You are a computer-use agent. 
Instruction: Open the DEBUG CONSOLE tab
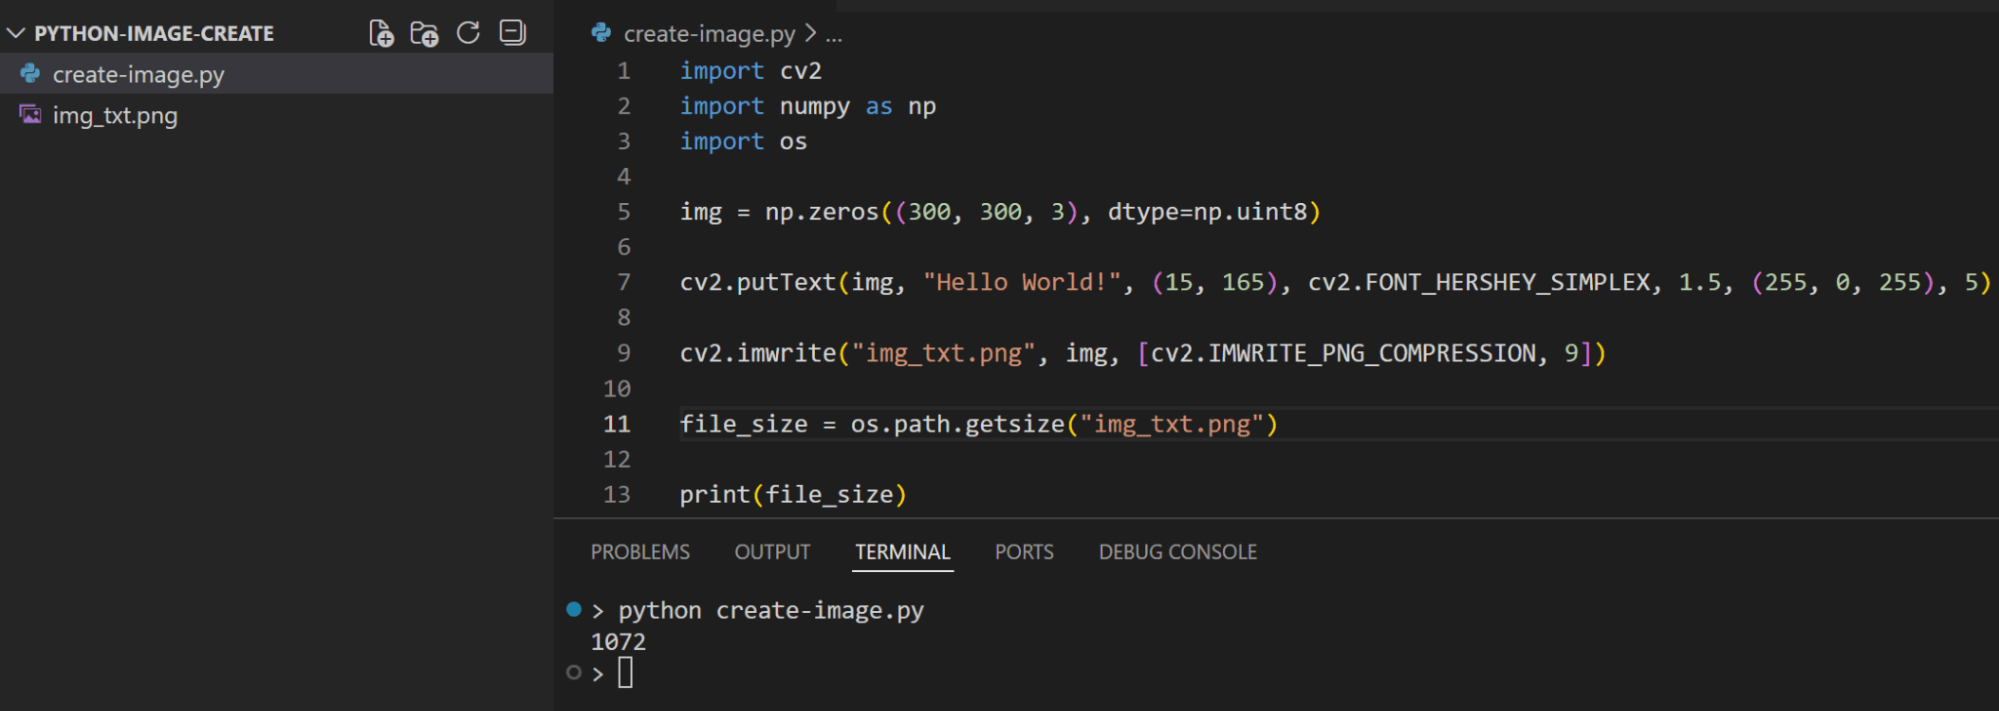pos(1177,552)
